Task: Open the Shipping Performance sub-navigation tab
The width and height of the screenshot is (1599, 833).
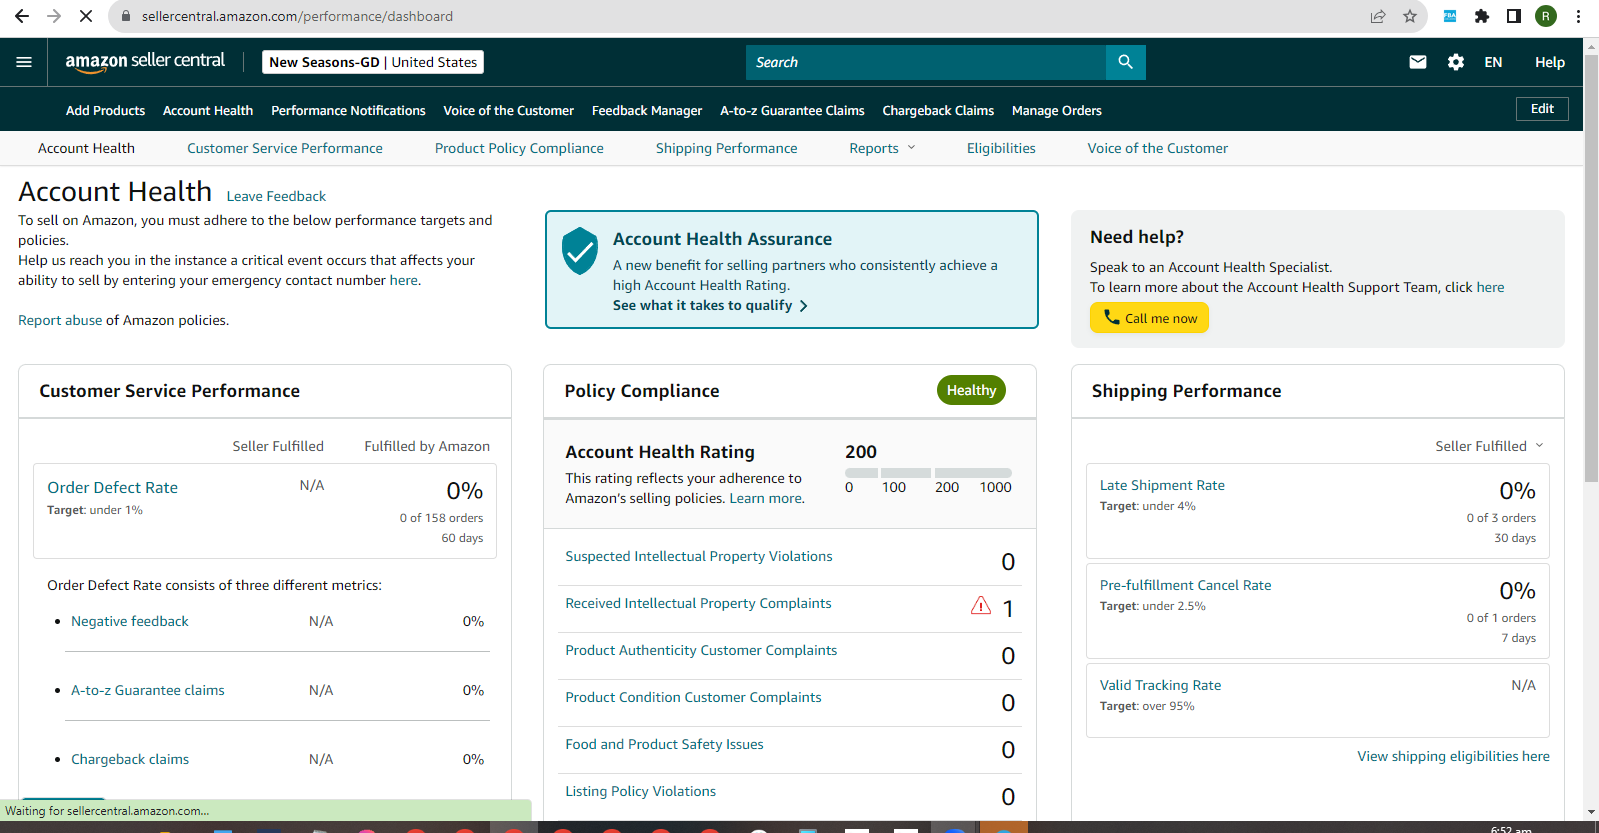Action: coord(727,148)
